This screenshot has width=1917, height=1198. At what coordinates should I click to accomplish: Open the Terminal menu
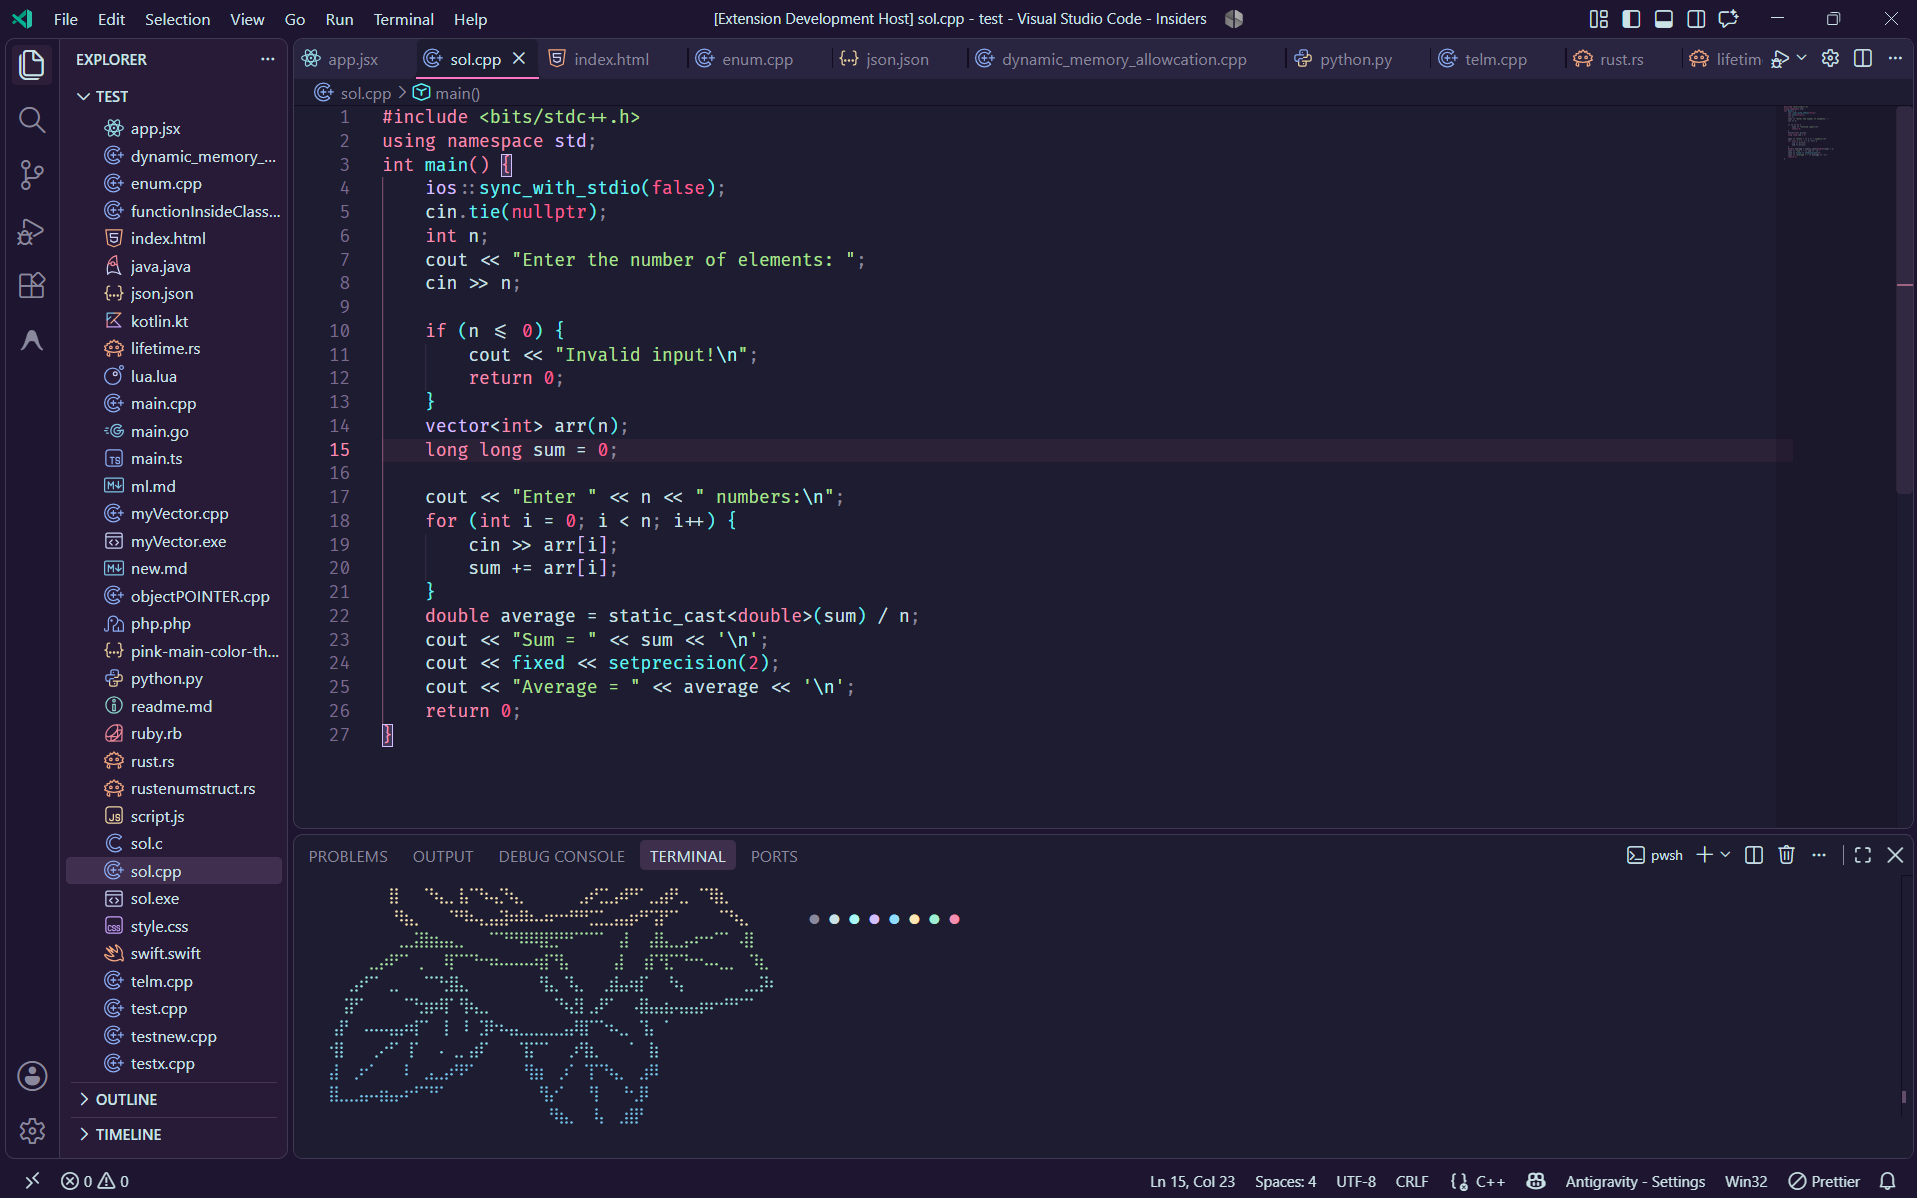click(403, 19)
